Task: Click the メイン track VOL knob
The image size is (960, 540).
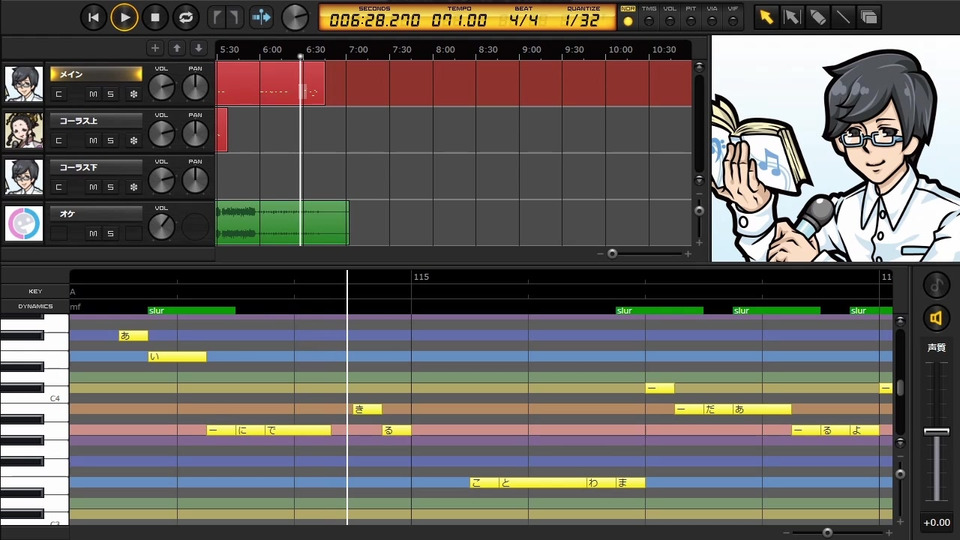Action: [162, 88]
